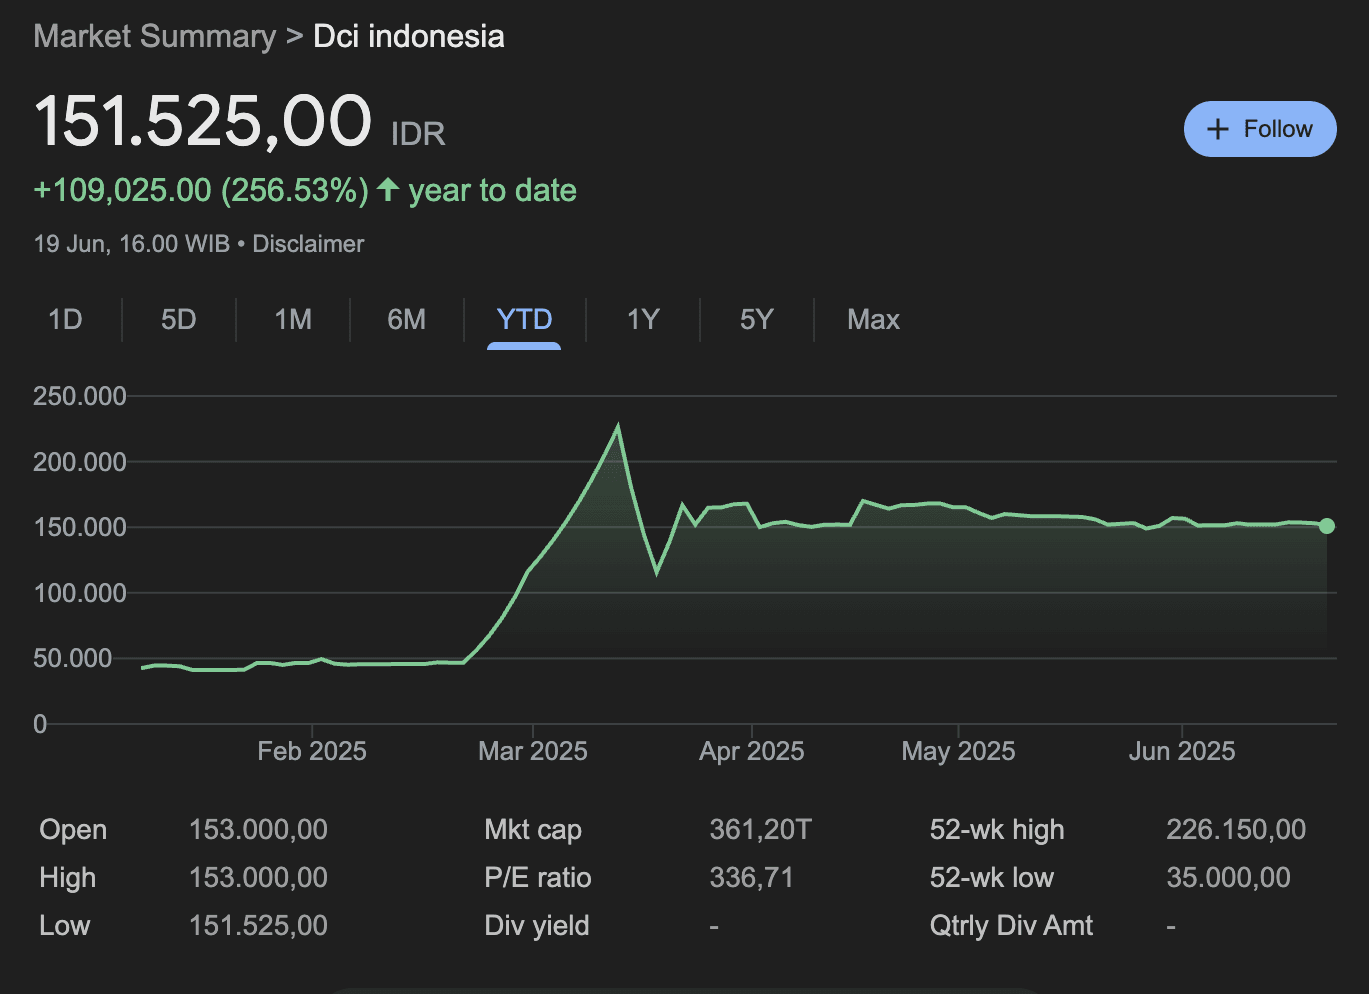This screenshot has width=1369, height=994.
Task: Open the Market Summary breadcrumb link
Action: pos(154,36)
